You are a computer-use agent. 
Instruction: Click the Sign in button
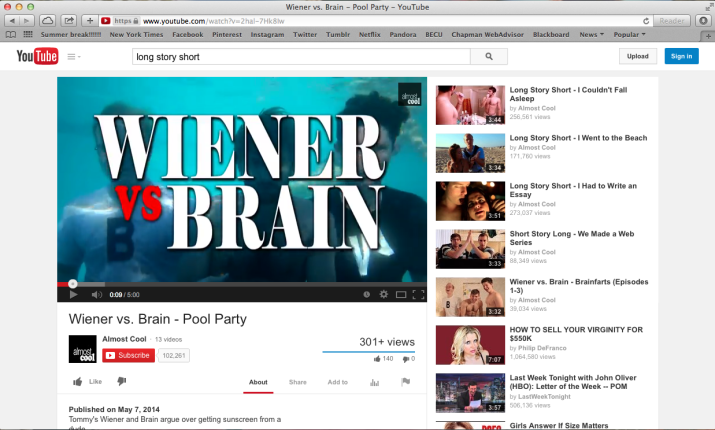coord(681,56)
